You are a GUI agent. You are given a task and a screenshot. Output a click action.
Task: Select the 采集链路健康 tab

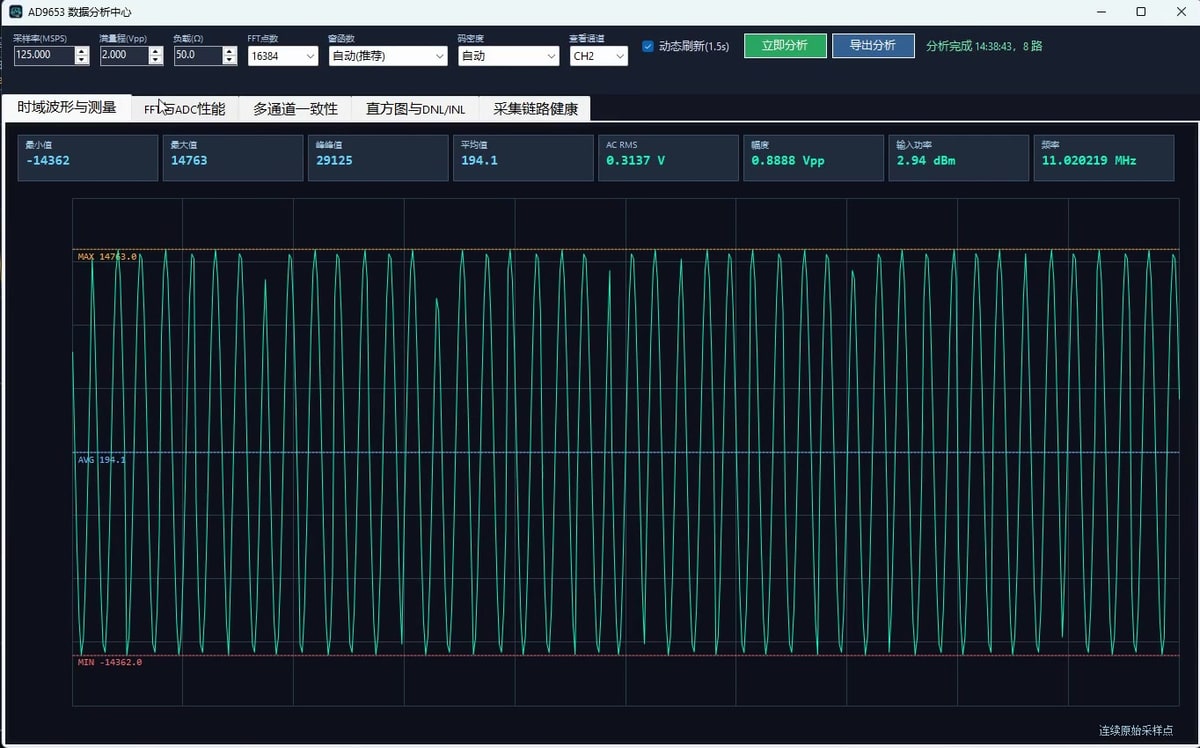[535, 109]
